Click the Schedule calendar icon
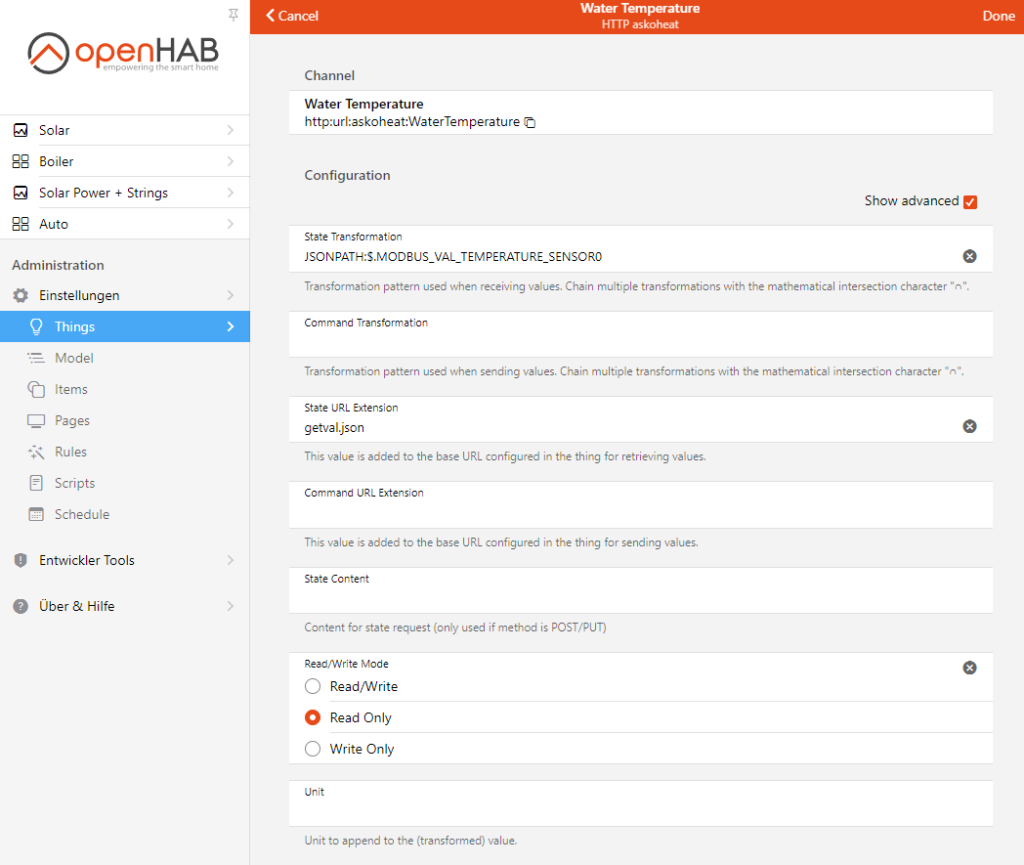1024x865 pixels. [36, 514]
